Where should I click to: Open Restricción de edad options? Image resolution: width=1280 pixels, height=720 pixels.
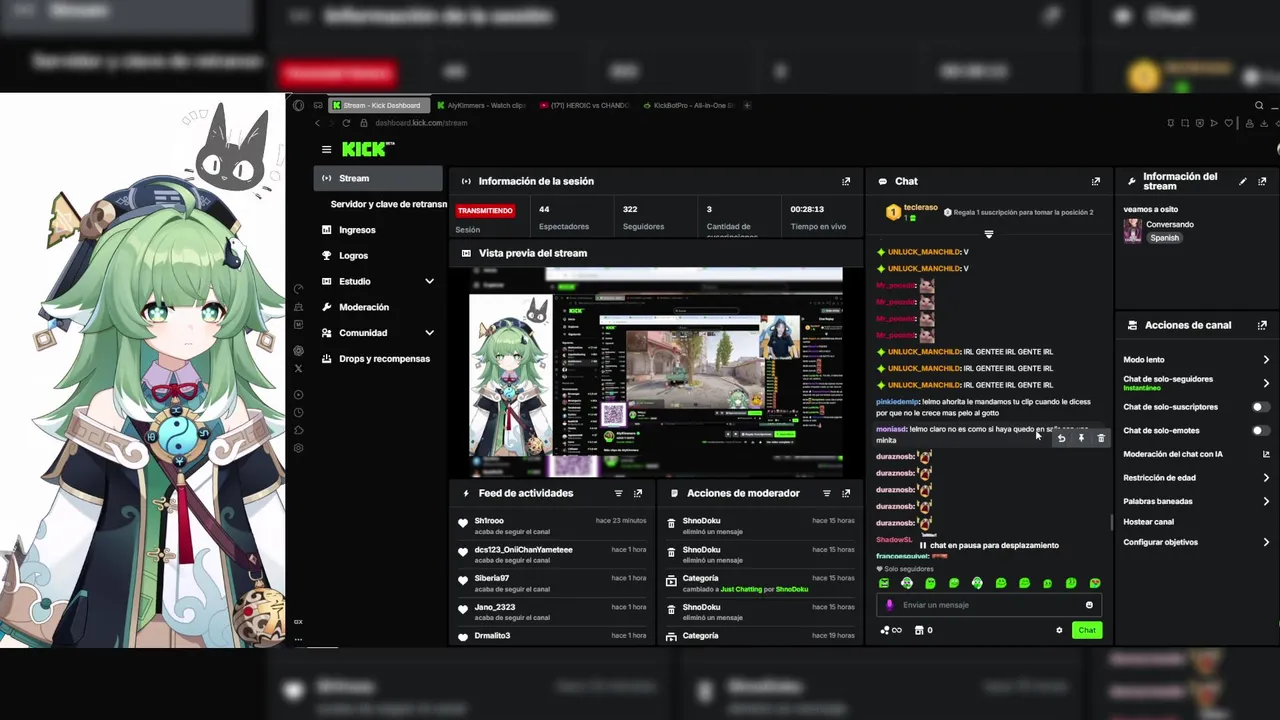[1196, 478]
